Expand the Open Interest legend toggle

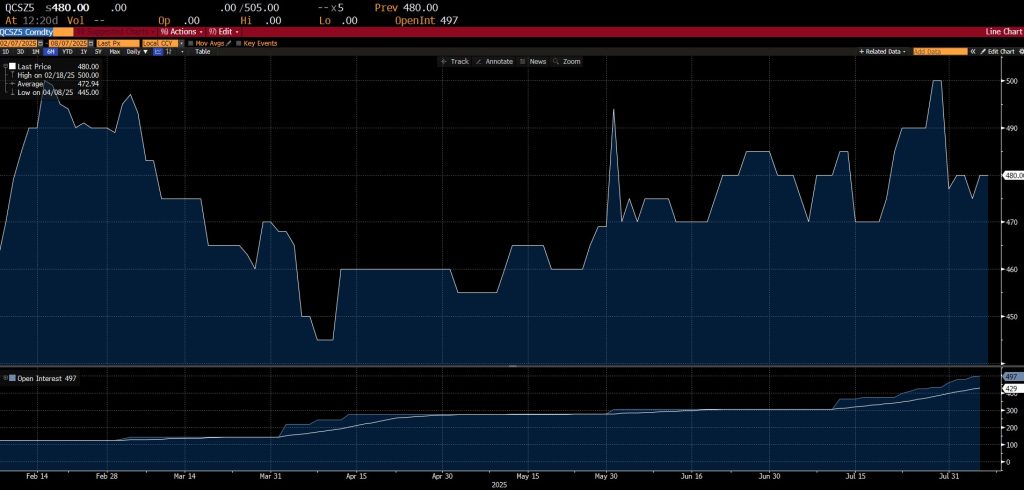[x=5, y=378]
